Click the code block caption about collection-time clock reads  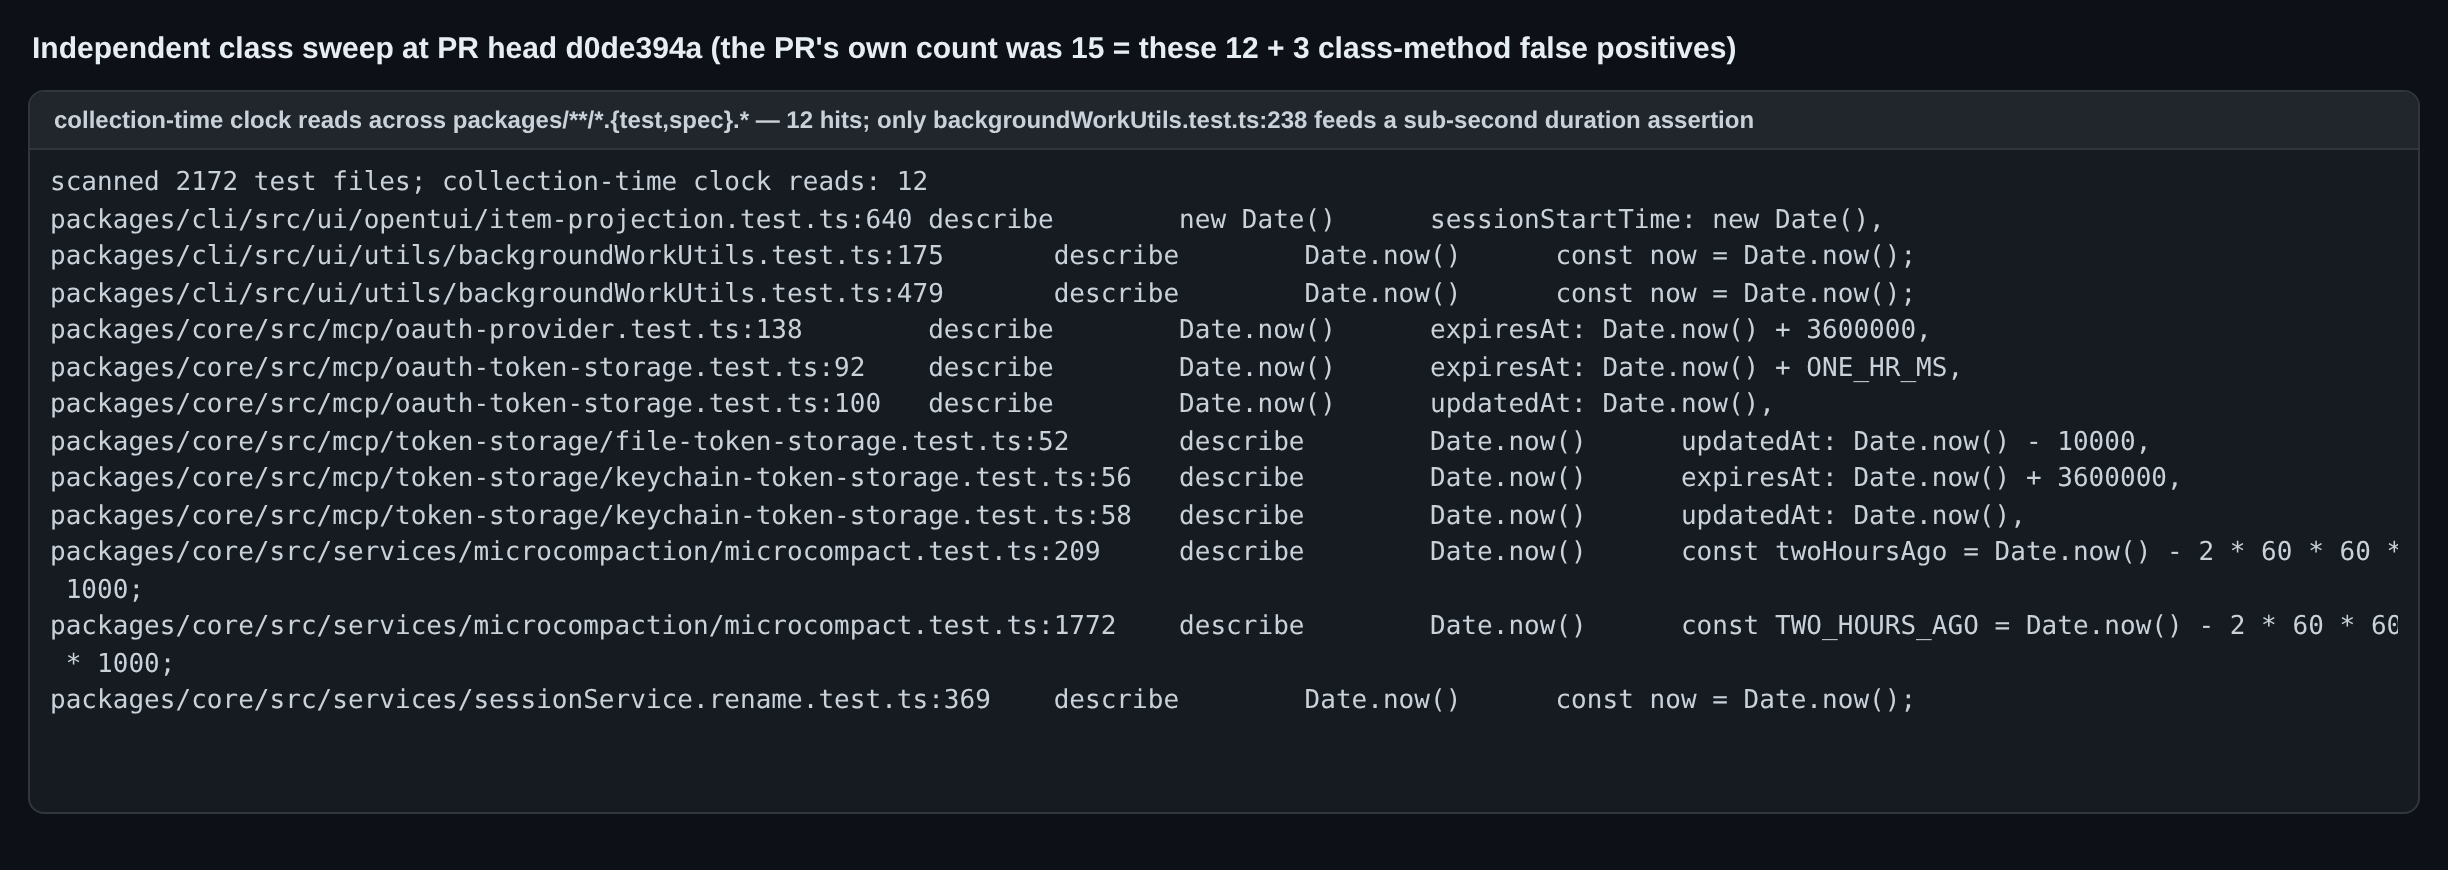904,120
